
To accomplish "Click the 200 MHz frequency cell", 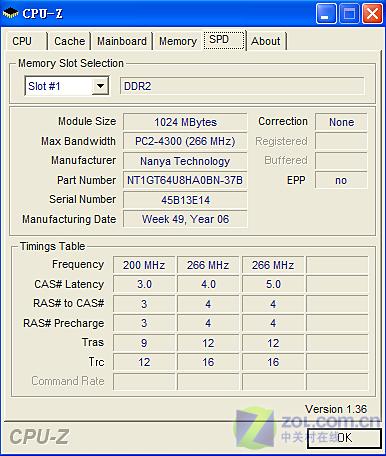I will [144, 265].
